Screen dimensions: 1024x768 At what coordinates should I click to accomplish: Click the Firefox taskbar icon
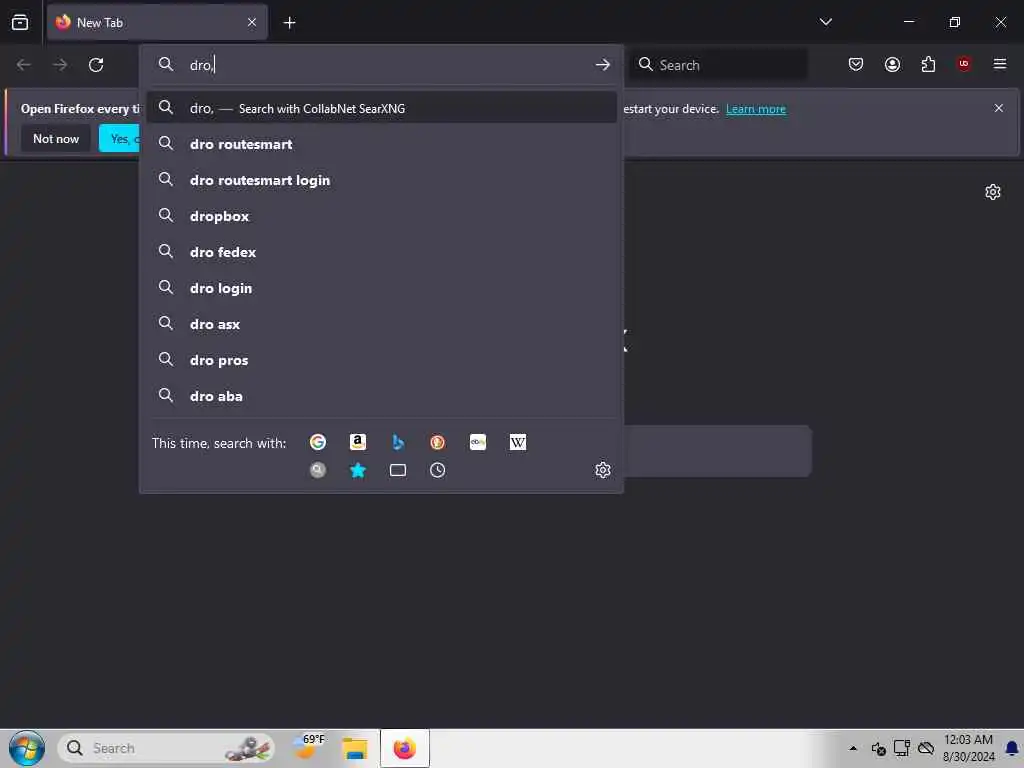(405, 748)
